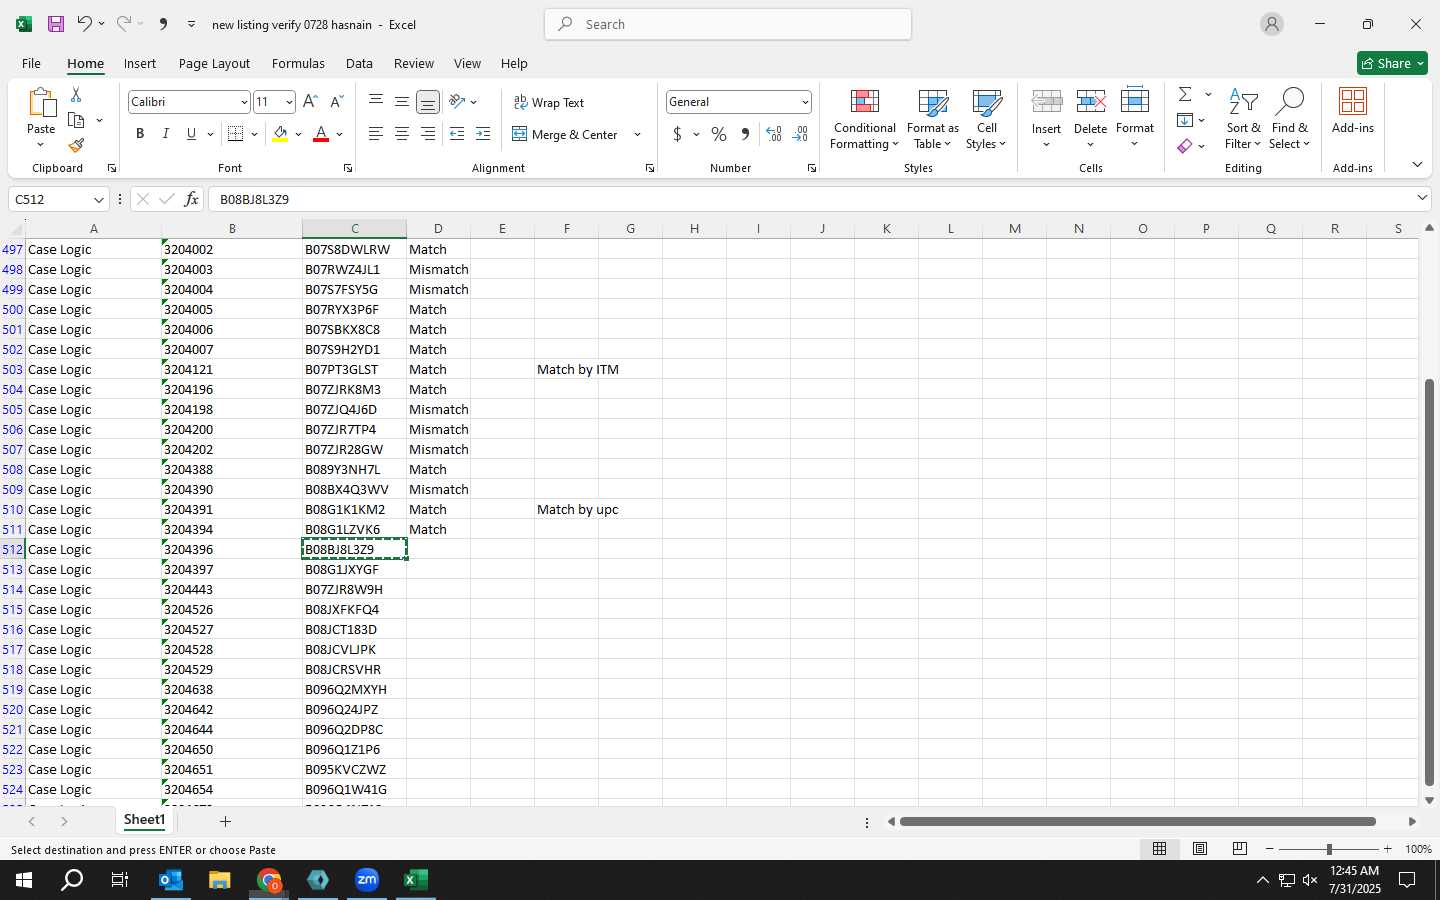Activate the Format Painter brush
The height and width of the screenshot is (900, 1440).
[x=76, y=146]
